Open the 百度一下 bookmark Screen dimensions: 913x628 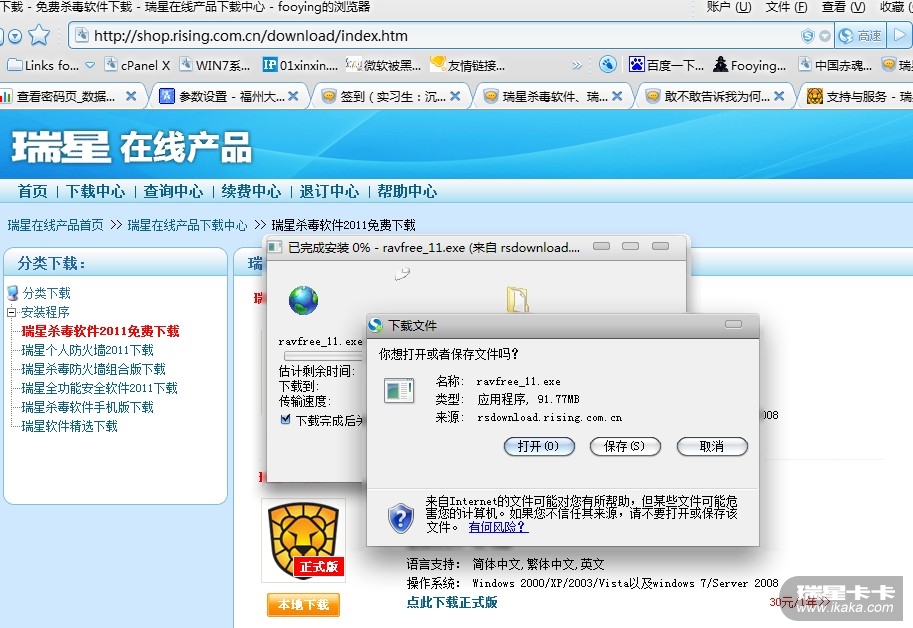coord(667,65)
